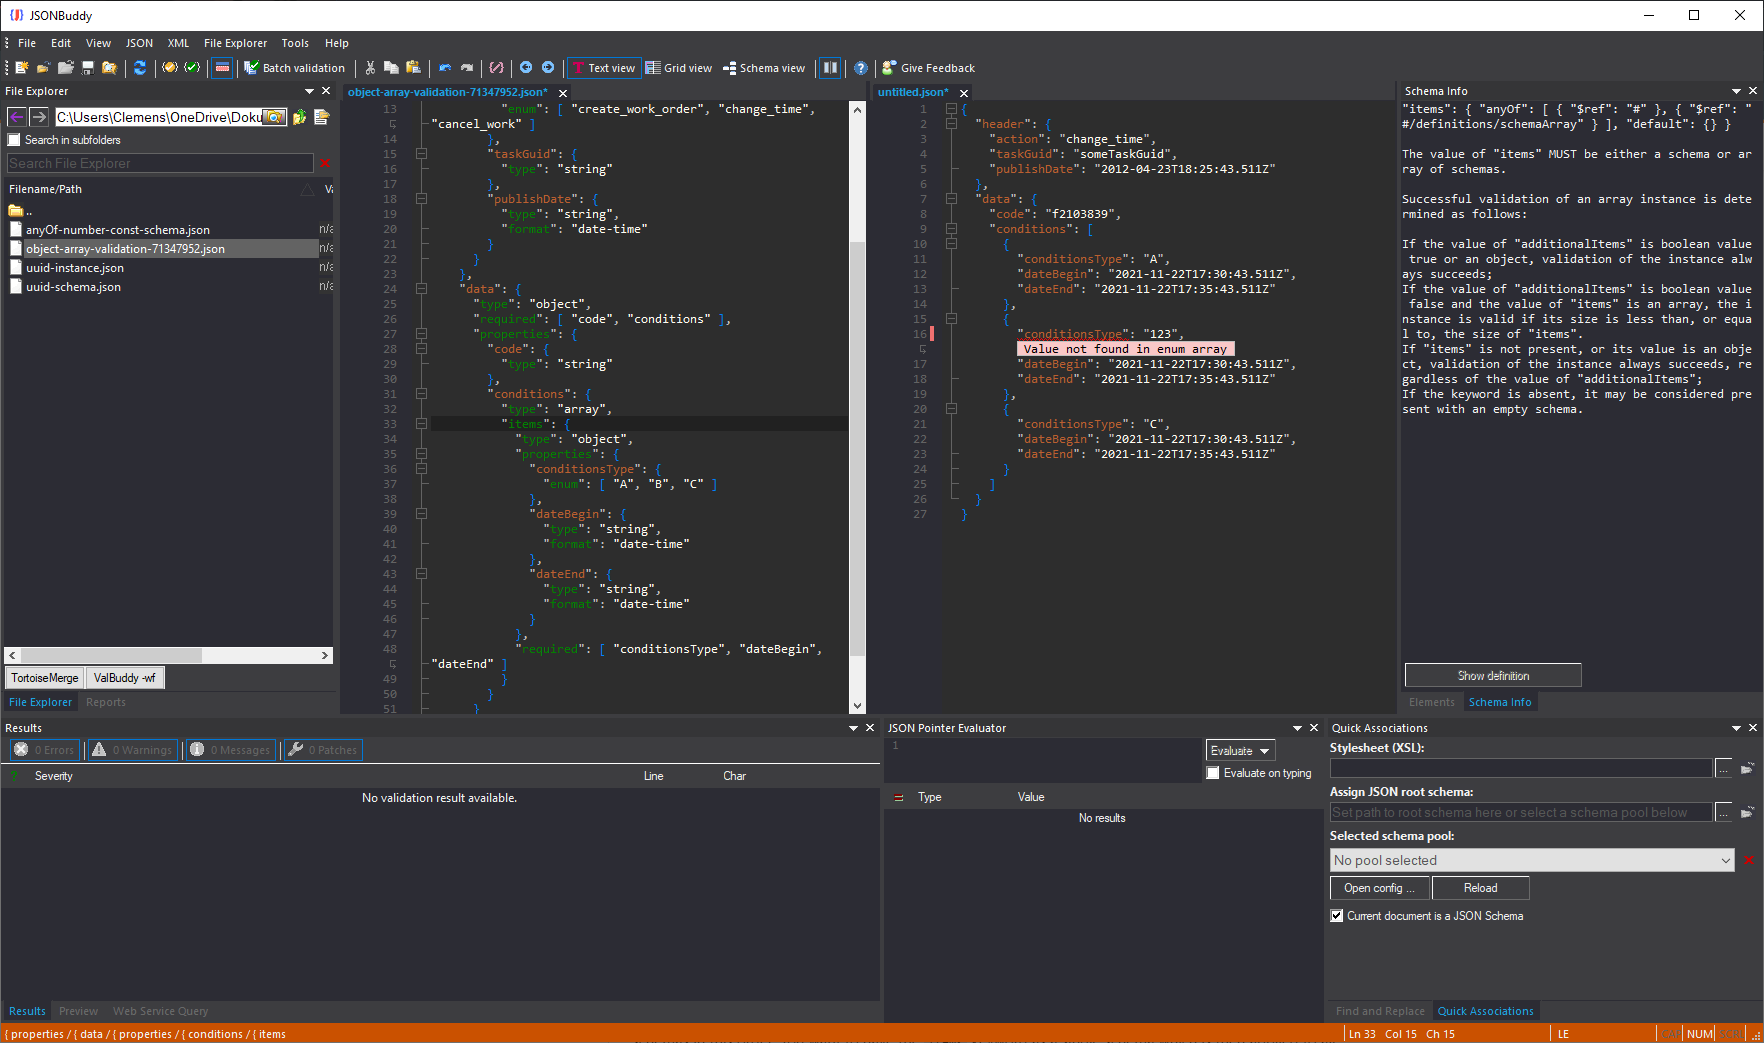
Task: Click the schema editor vertical scrollbar thumb
Action: tap(857, 449)
